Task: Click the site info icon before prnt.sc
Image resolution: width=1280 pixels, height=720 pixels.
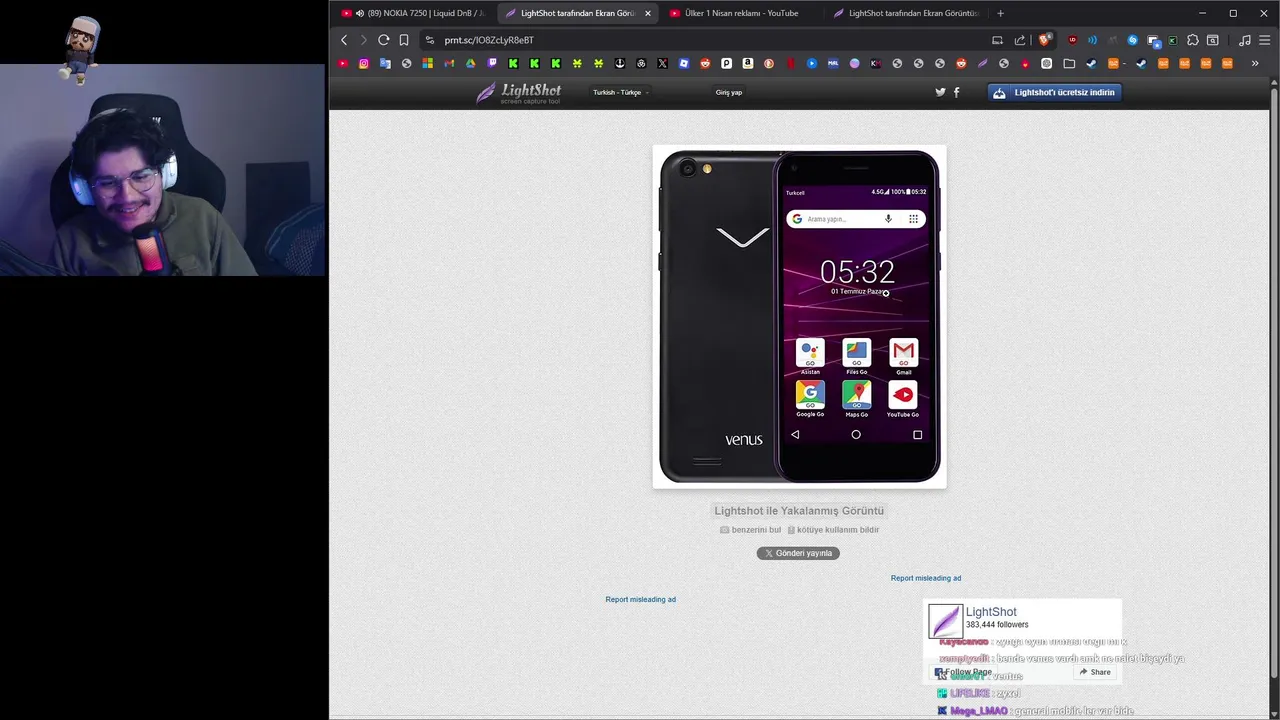Action: tap(430, 40)
